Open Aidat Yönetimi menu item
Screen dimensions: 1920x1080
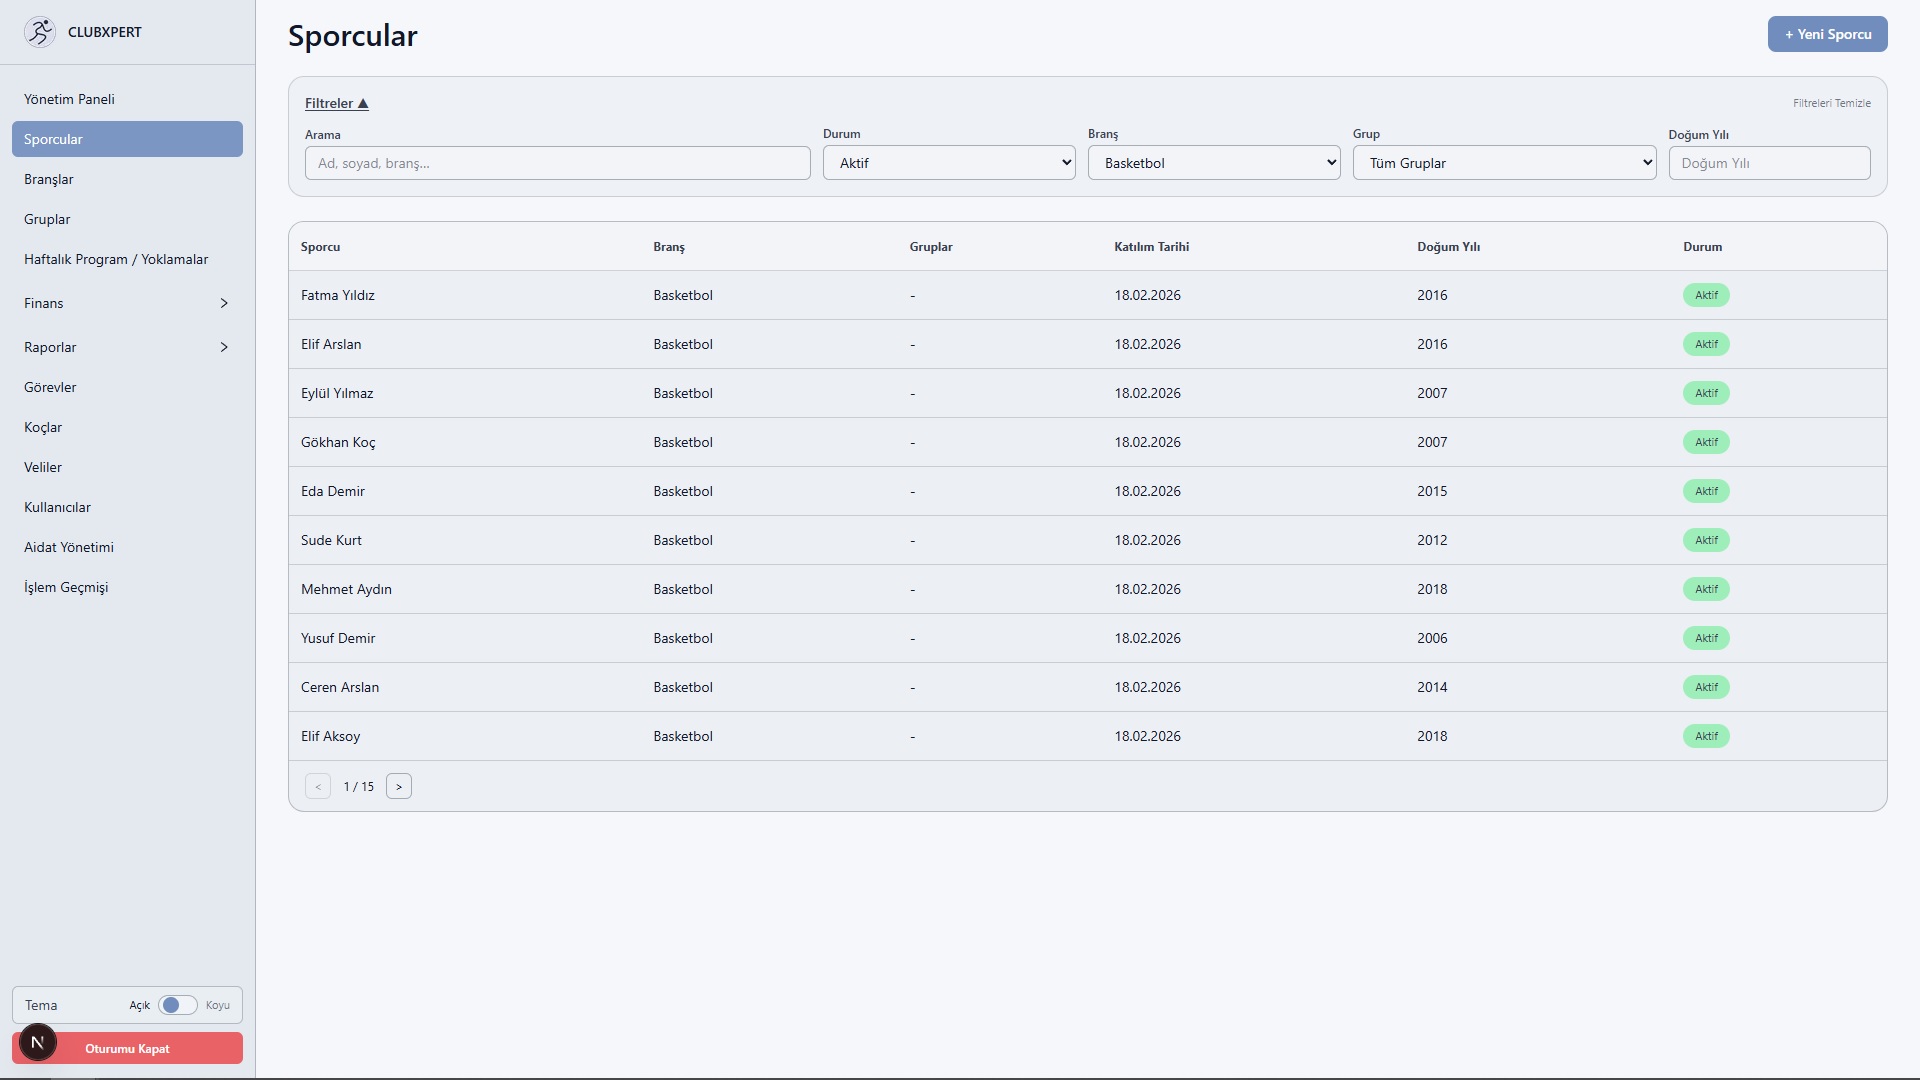point(69,547)
